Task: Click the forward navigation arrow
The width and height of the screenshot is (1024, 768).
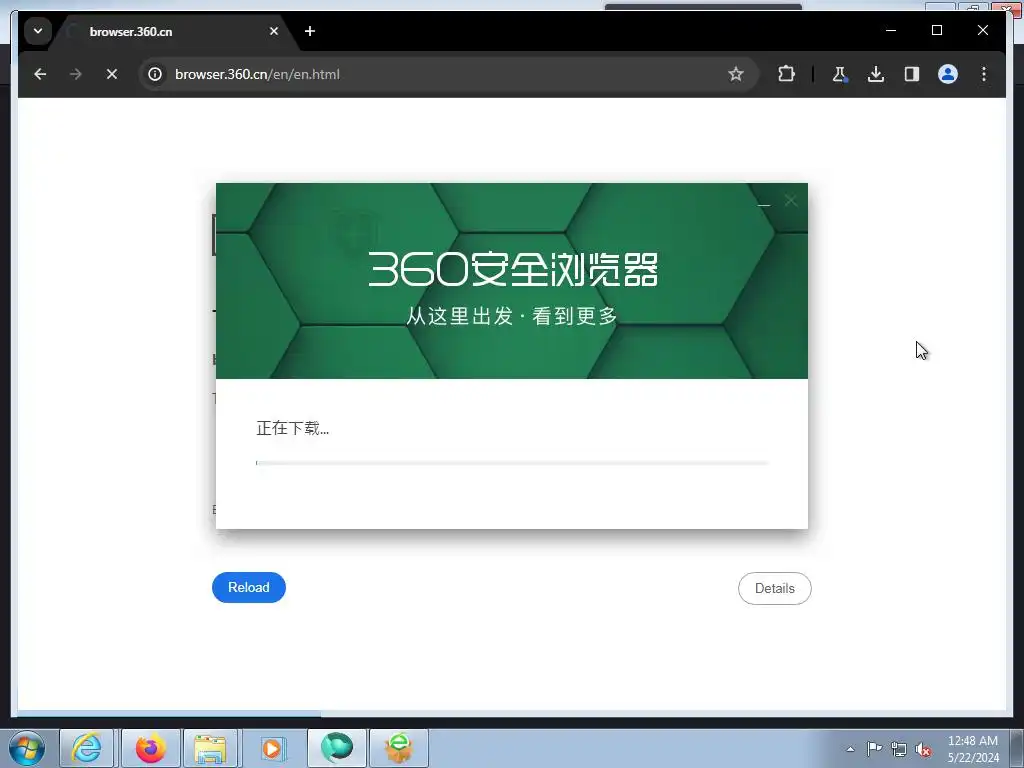Action: (x=76, y=74)
